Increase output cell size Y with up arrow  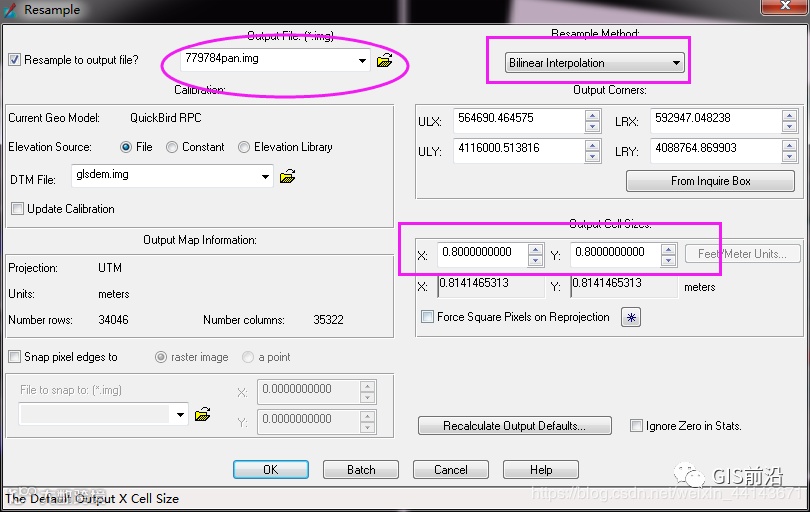(668, 250)
